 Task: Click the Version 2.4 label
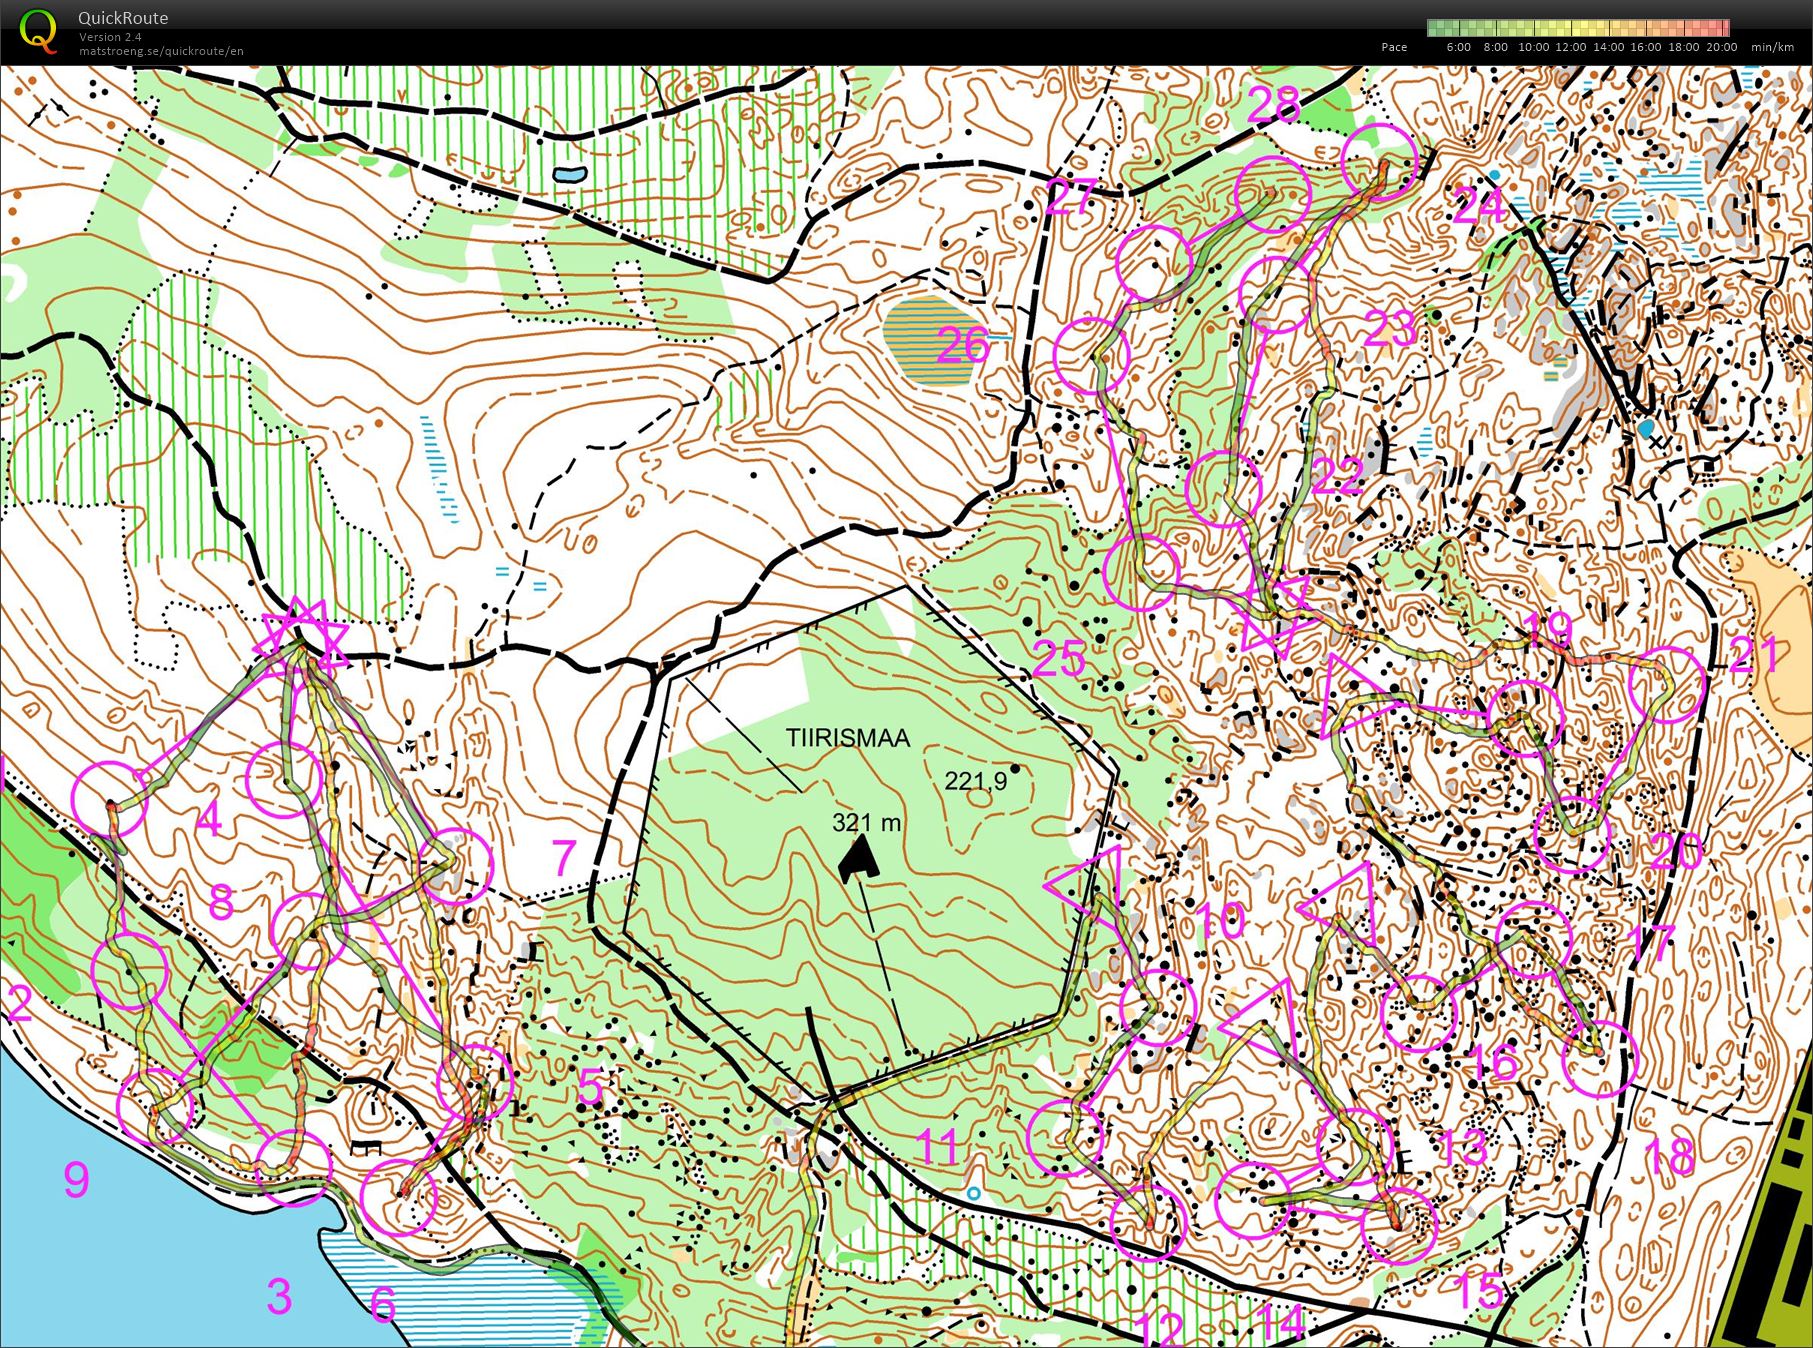pos(110,37)
